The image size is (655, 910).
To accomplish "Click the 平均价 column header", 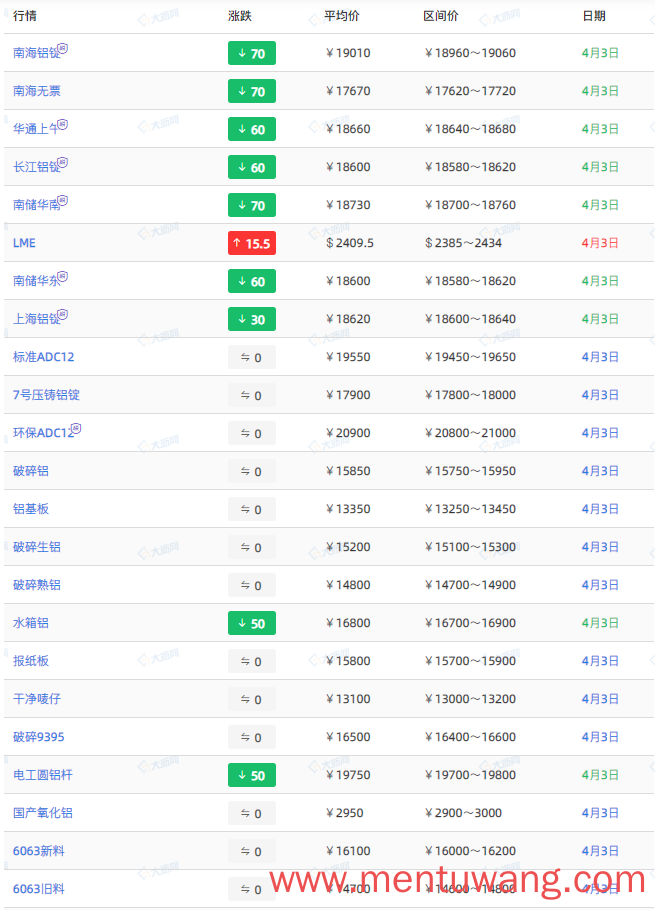I will (342, 16).
